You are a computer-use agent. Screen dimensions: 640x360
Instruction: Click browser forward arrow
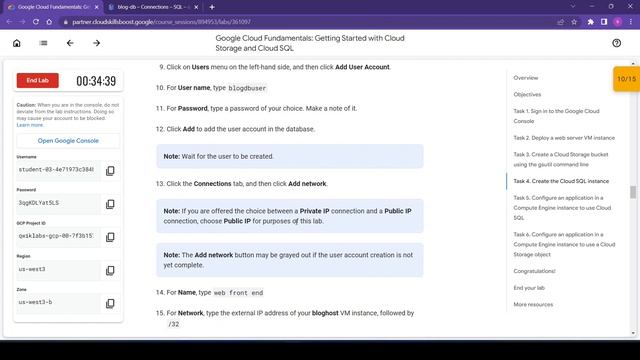[22, 22]
